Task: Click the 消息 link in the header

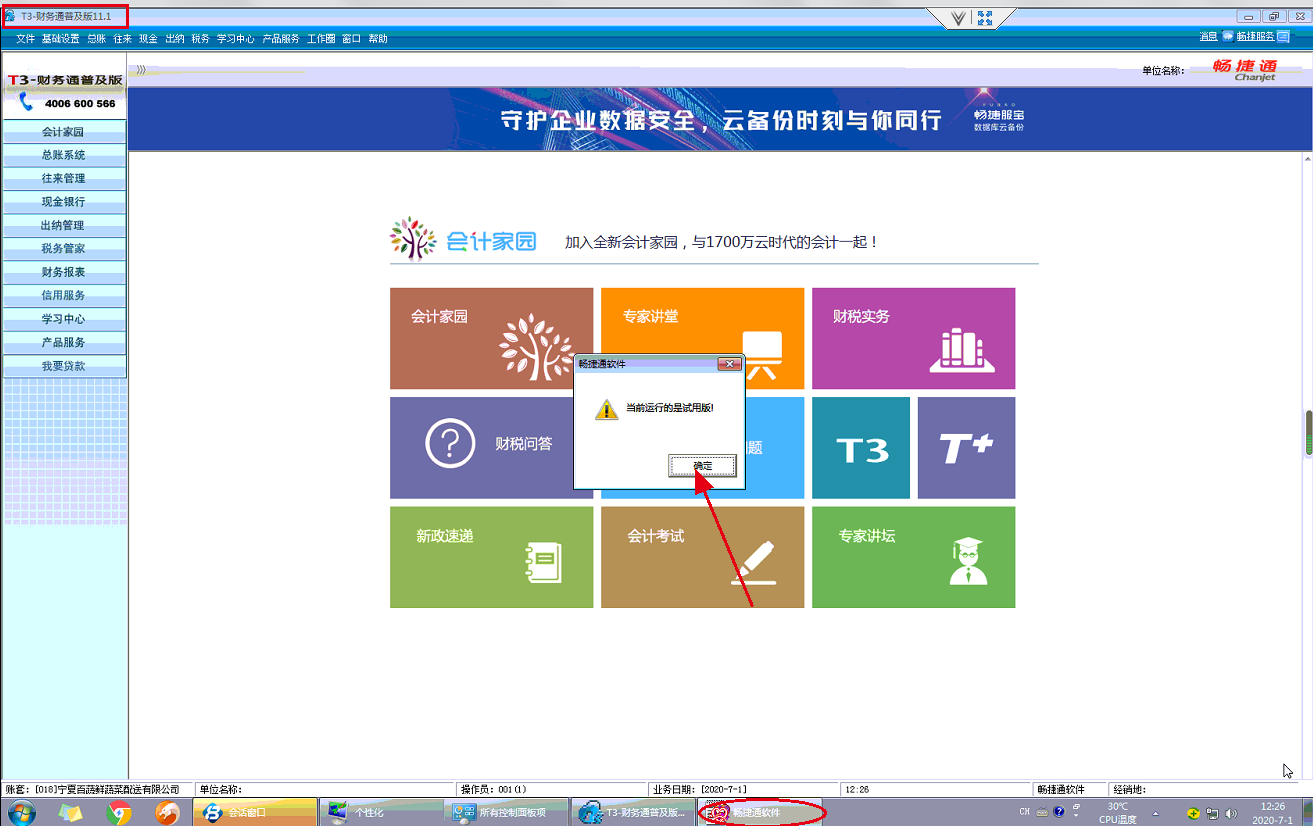Action: tap(1208, 36)
